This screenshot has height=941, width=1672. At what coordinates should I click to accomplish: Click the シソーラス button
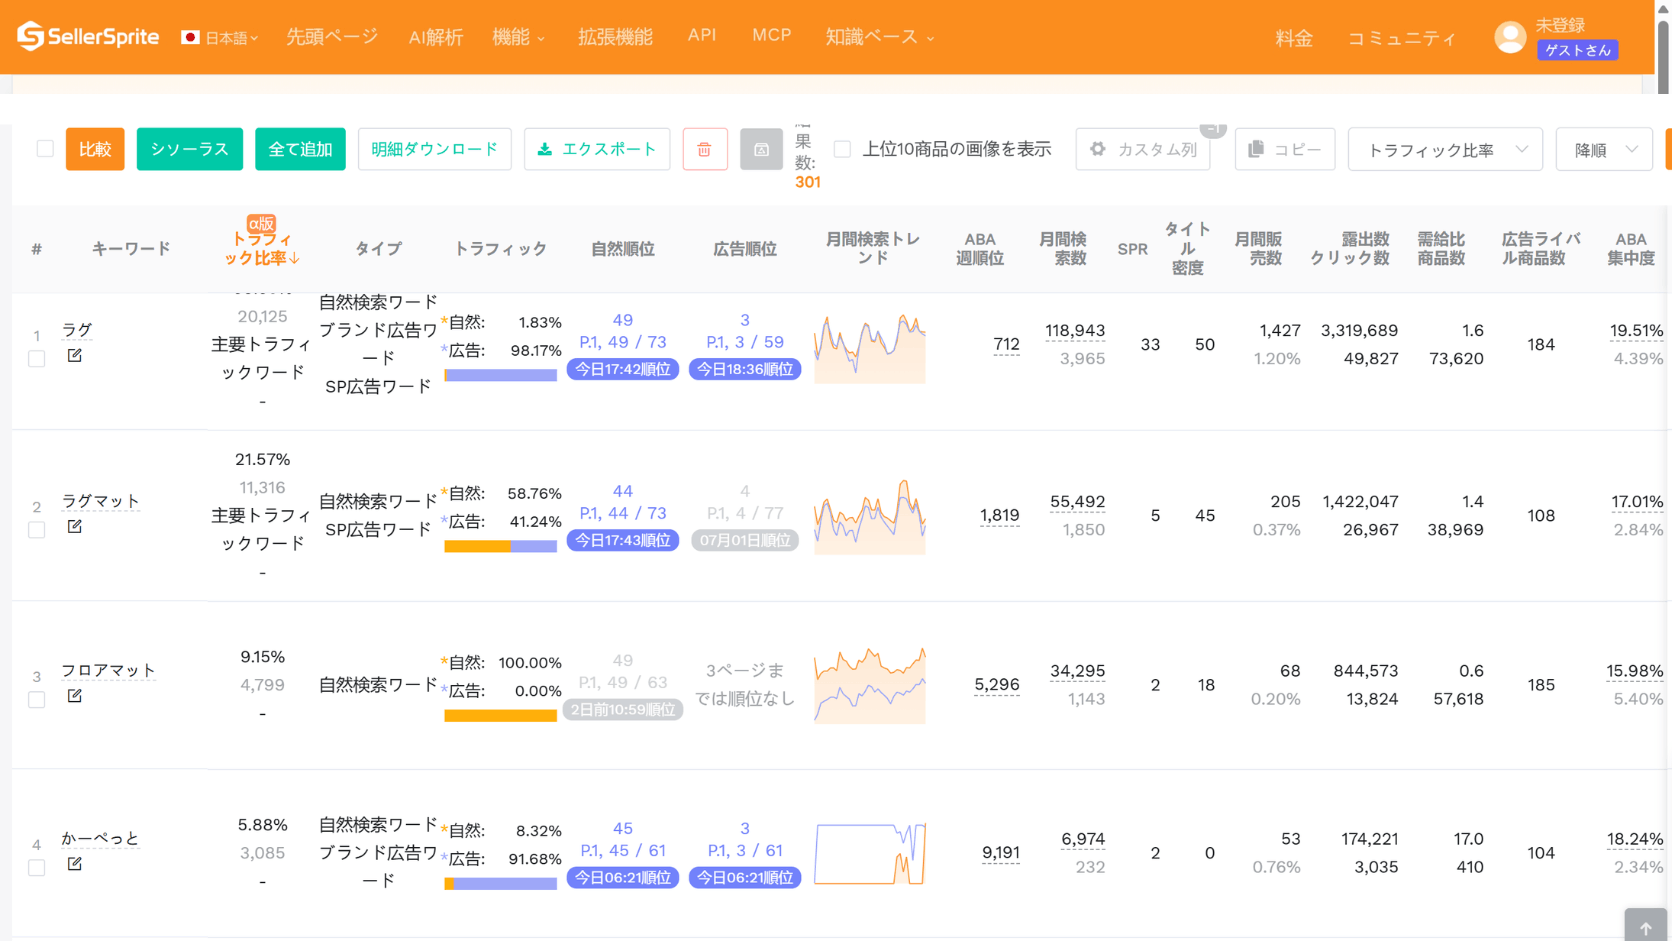(190, 149)
